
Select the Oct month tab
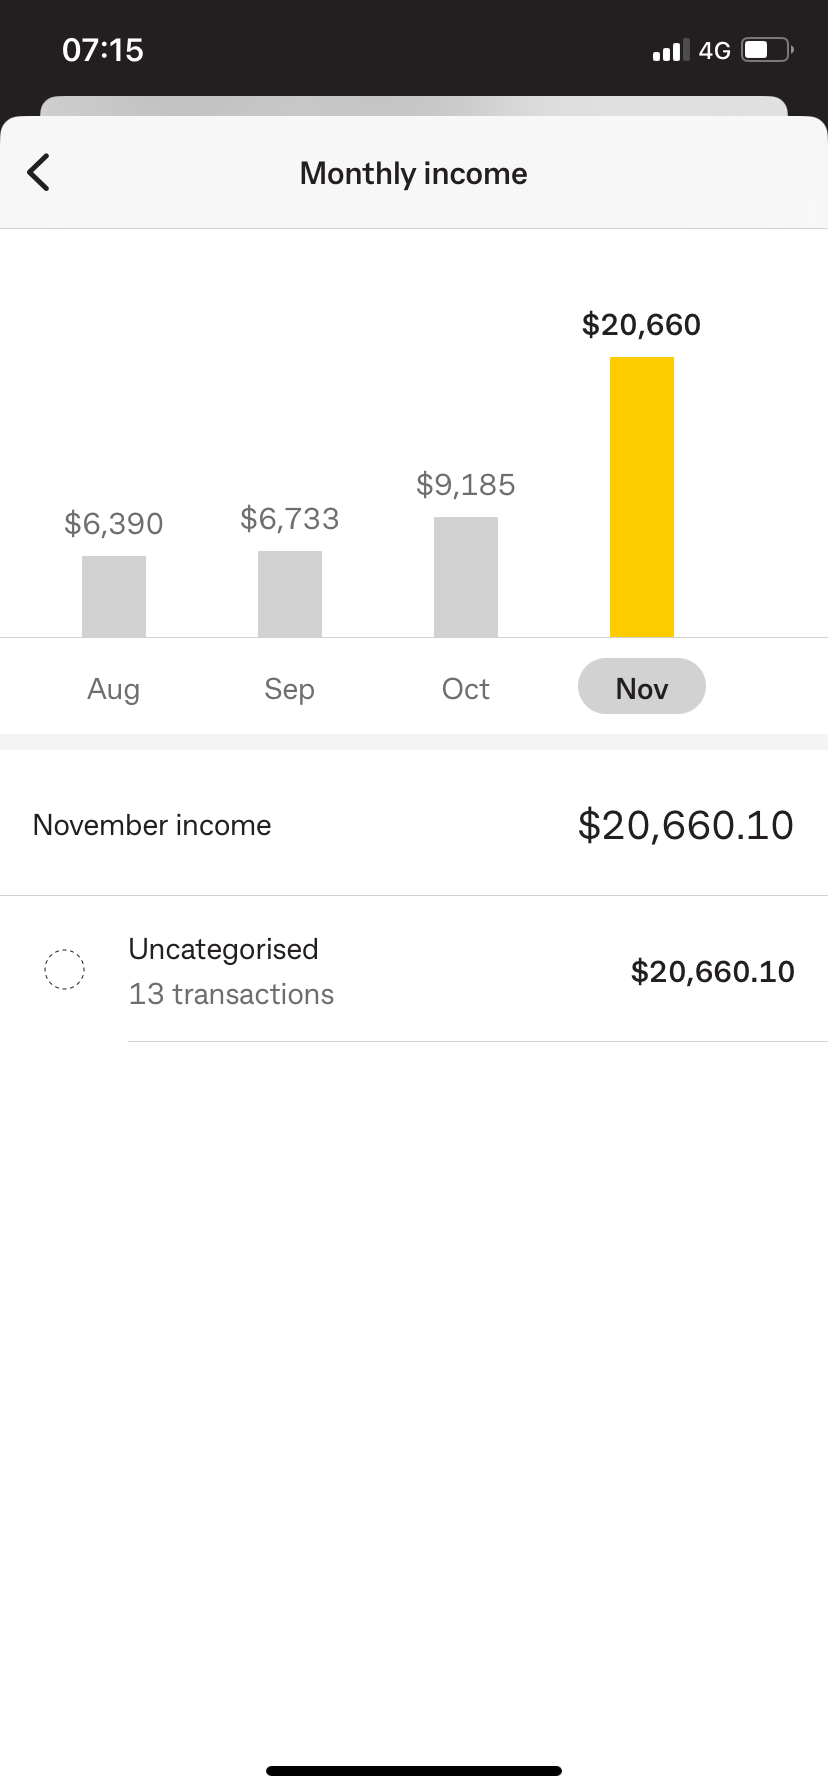click(466, 688)
